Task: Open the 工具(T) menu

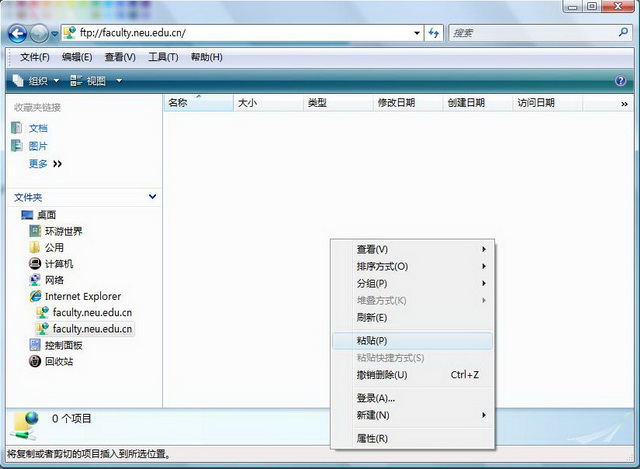Action: [163, 57]
